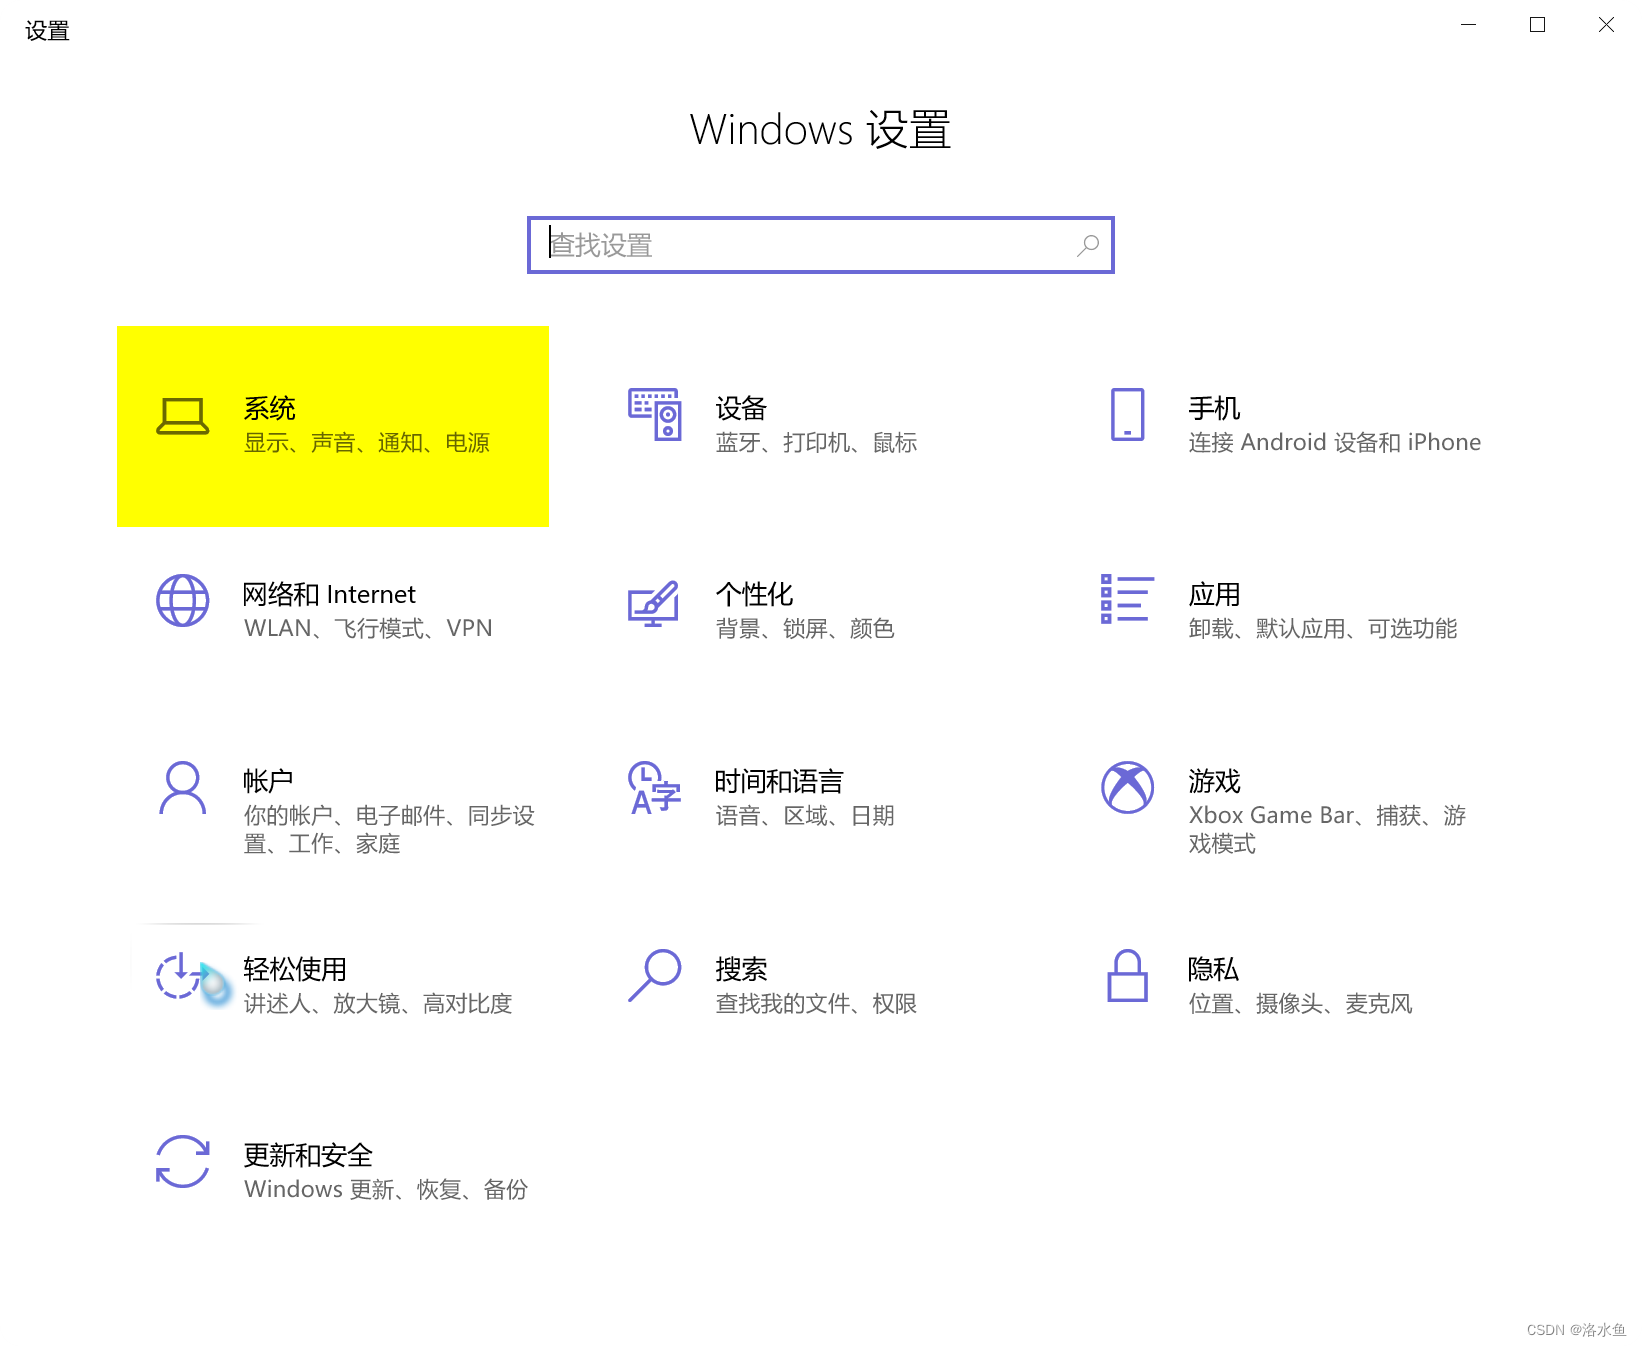Open the 轻松使用 settings category

(x=333, y=986)
